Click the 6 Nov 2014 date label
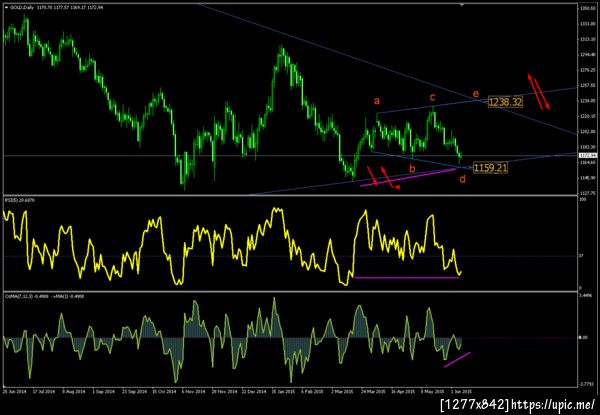The width and height of the screenshot is (600, 415). 194,392
